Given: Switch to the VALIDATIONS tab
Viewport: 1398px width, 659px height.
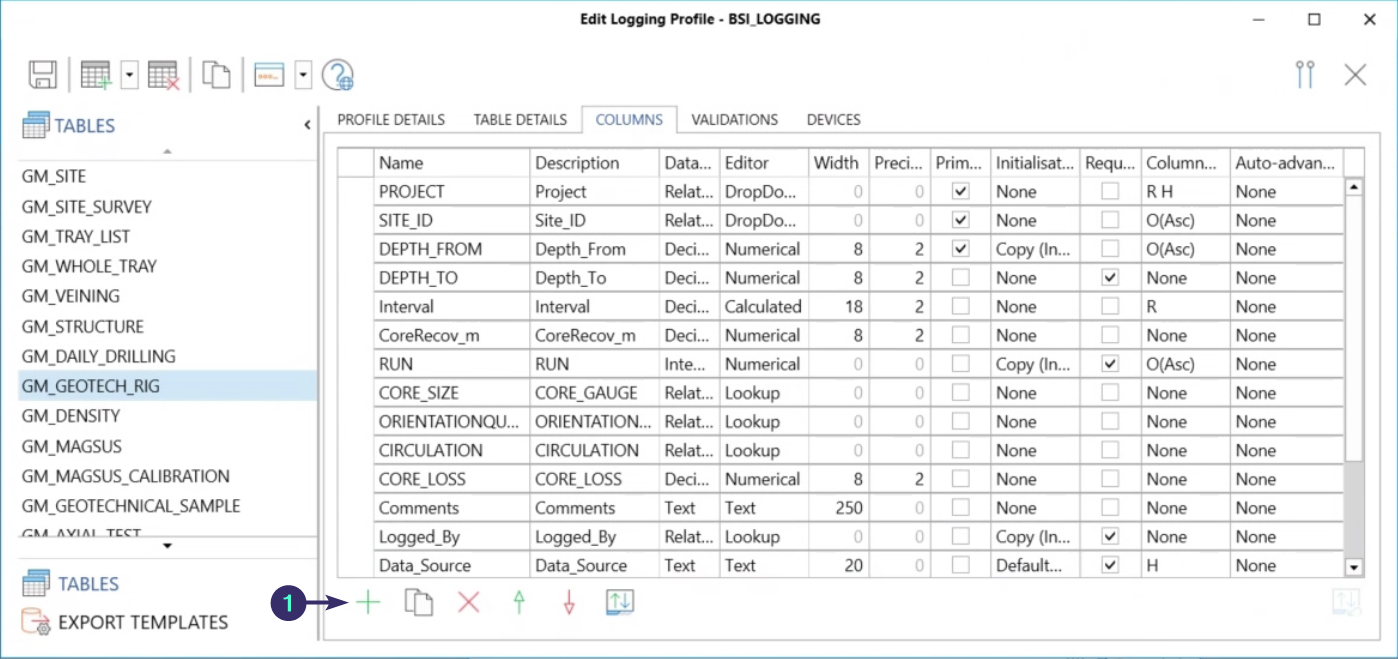Looking at the screenshot, I should click(x=735, y=119).
